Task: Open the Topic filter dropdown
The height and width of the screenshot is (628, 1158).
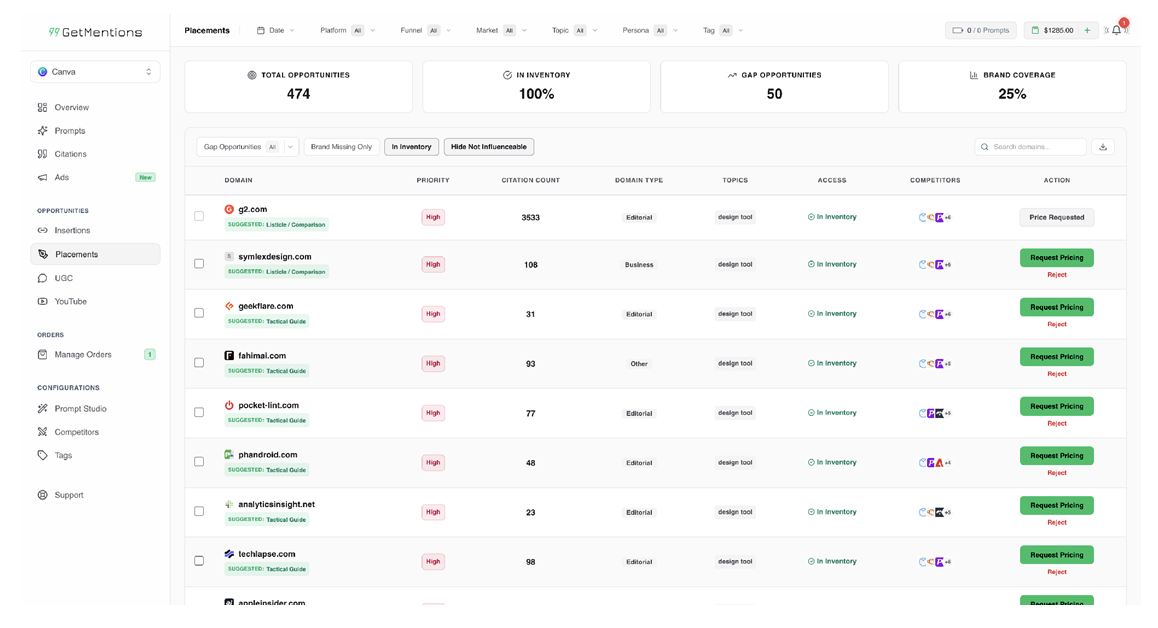Action: 574,30
